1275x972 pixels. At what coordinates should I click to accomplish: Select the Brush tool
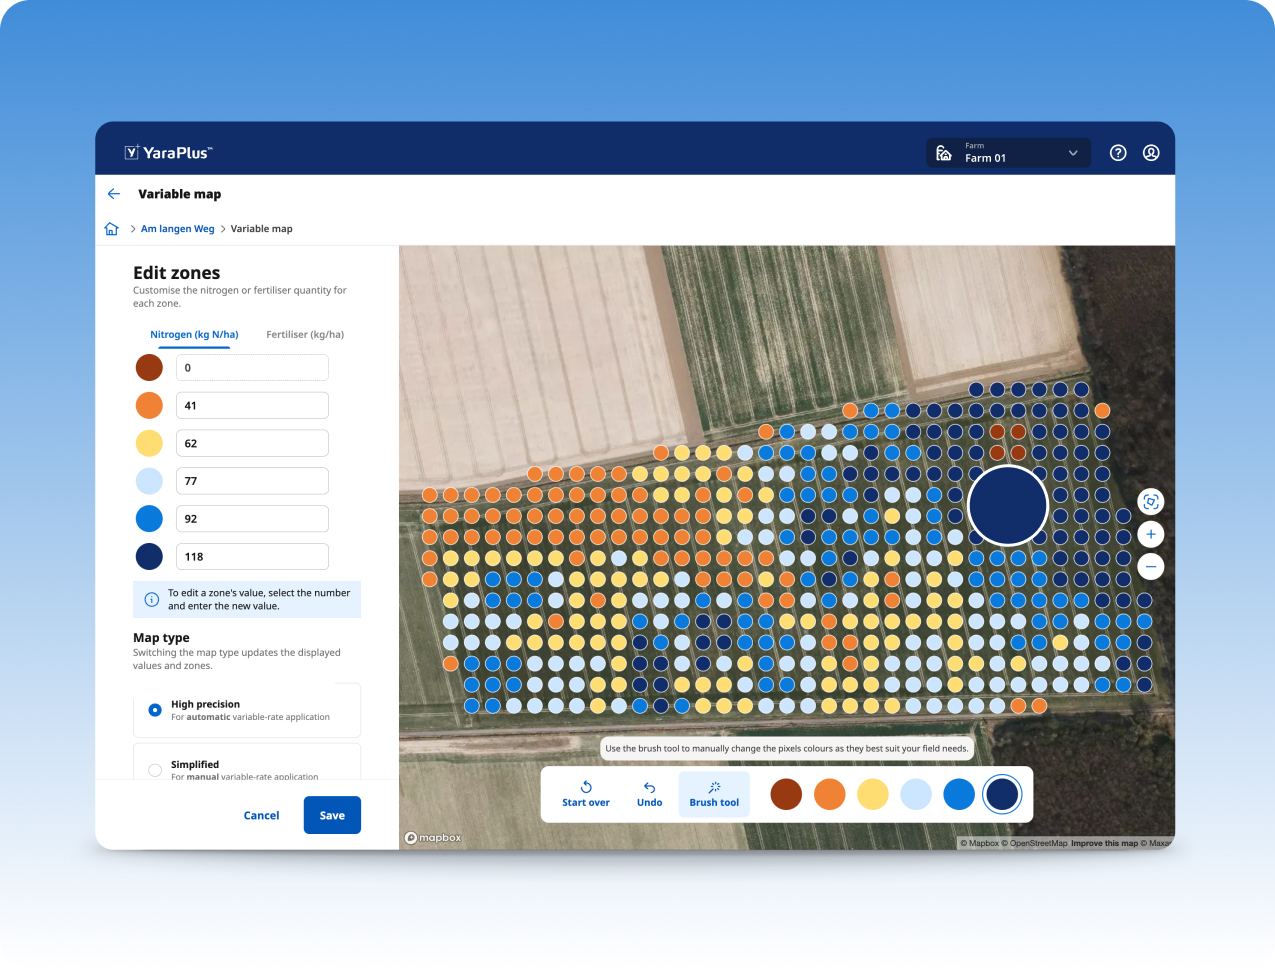point(714,794)
